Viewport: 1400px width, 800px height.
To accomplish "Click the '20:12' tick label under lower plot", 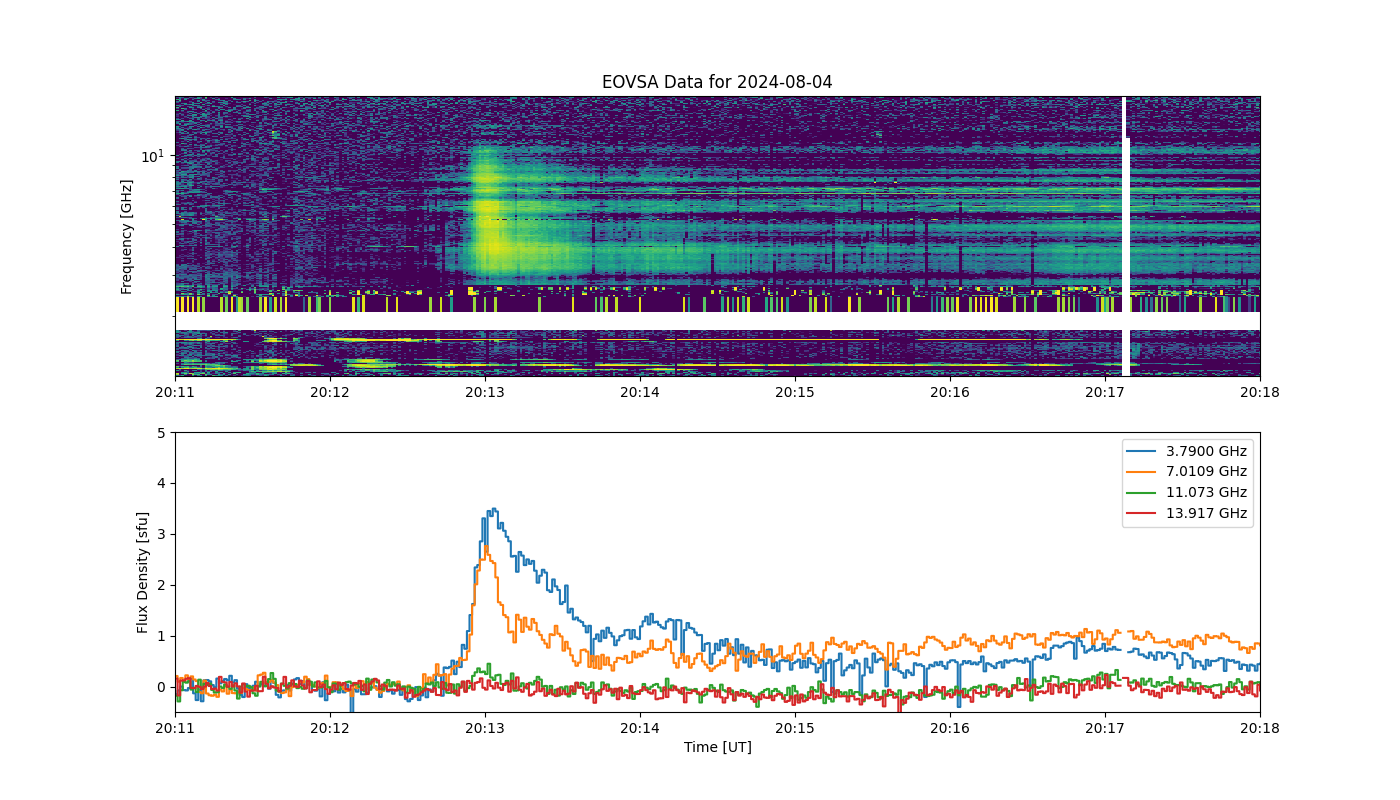I will (x=330, y=729).
